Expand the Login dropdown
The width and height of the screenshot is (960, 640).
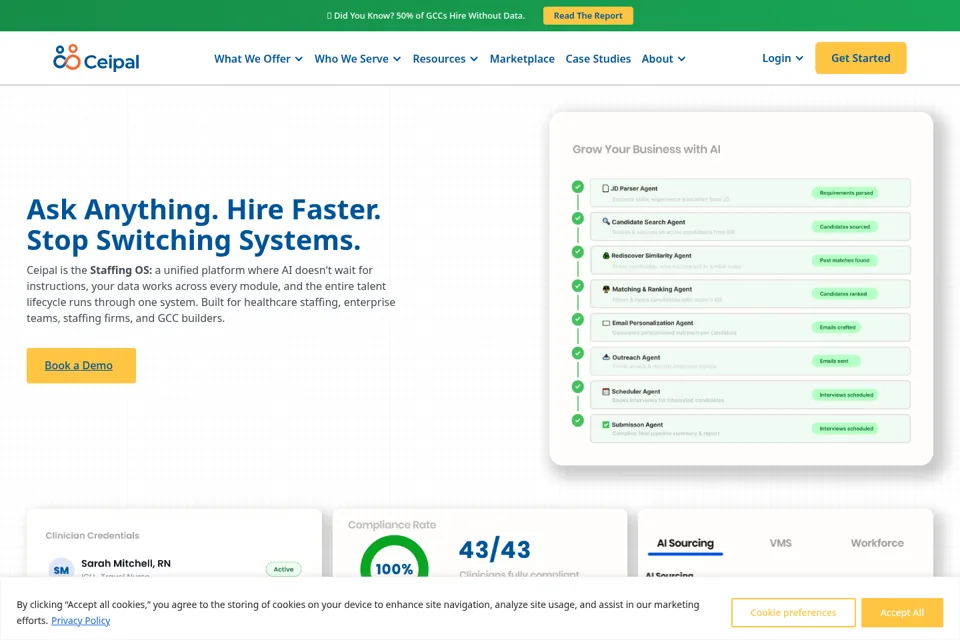782,58
